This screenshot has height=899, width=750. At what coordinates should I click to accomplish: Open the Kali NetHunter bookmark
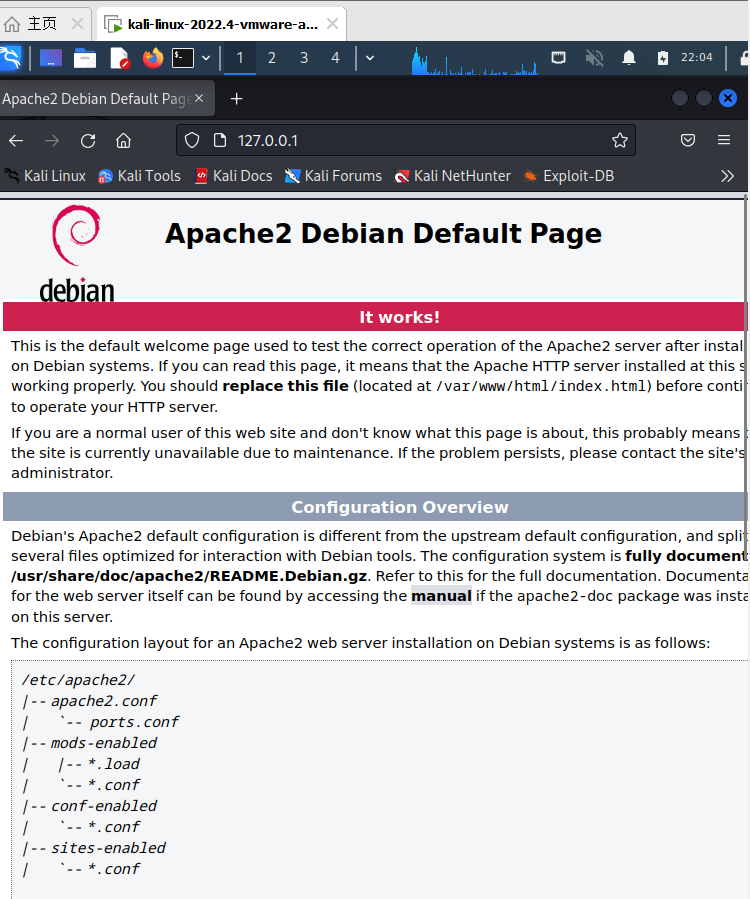(452, 176)
